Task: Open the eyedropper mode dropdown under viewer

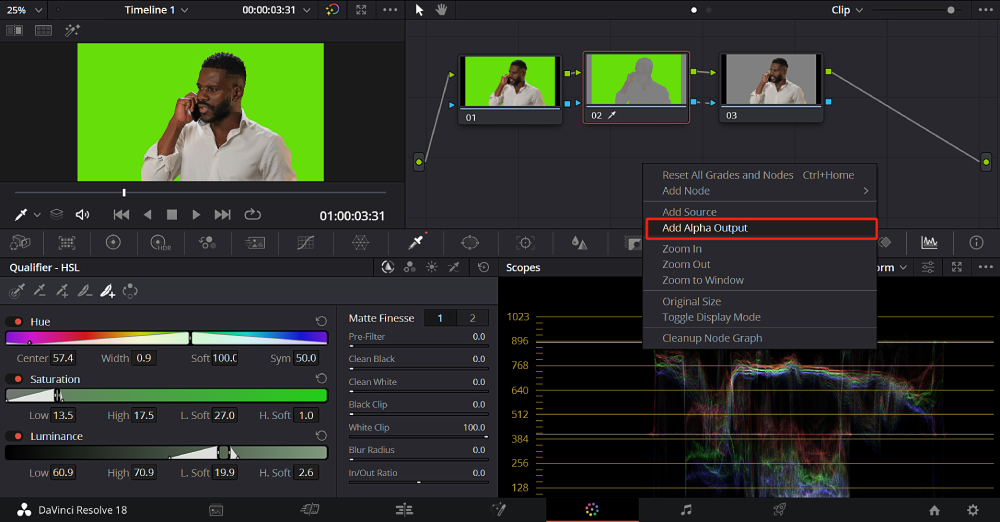Action: (37, 215)
